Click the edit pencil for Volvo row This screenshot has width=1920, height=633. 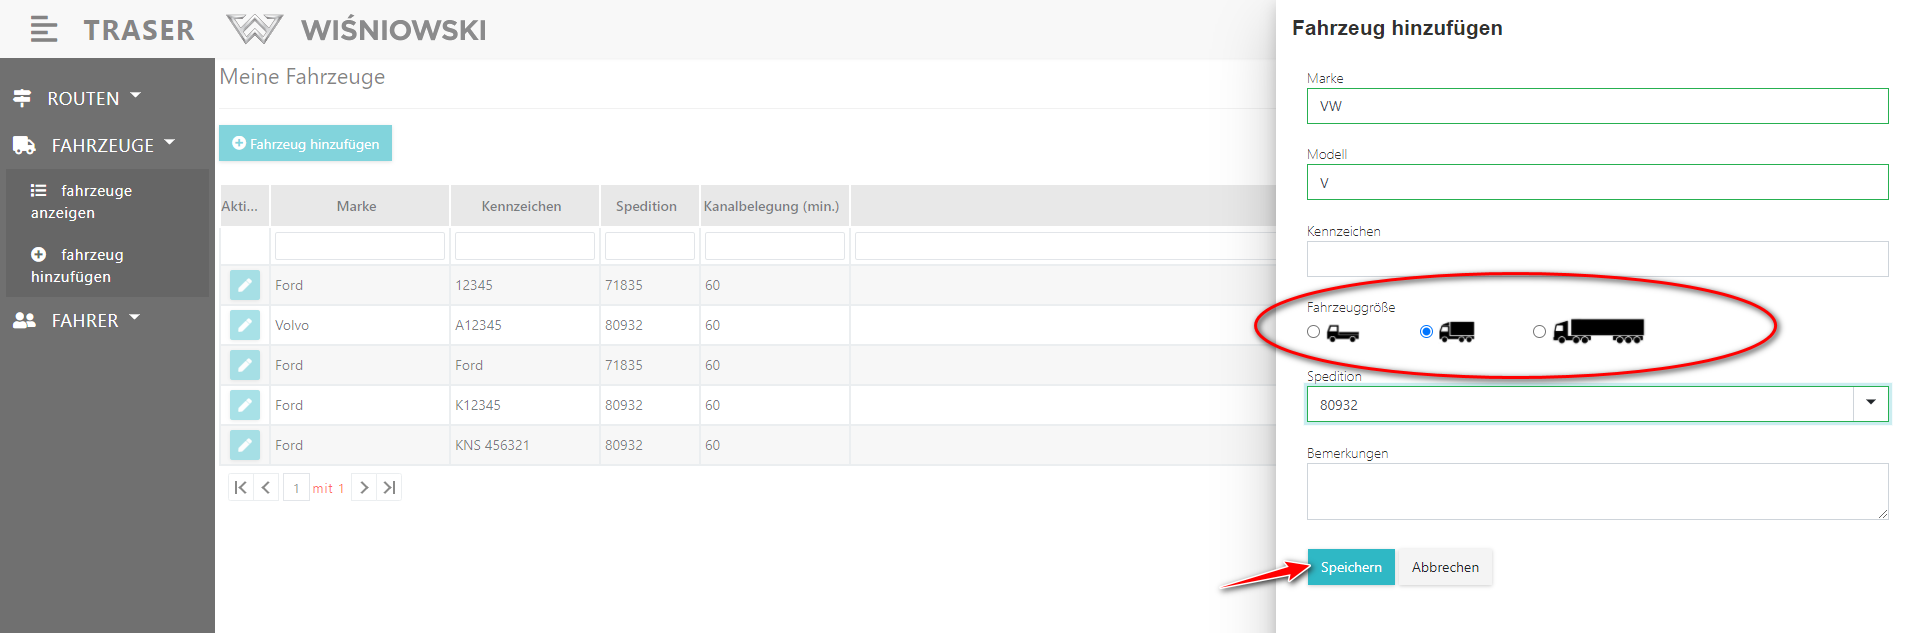point(244,325)
